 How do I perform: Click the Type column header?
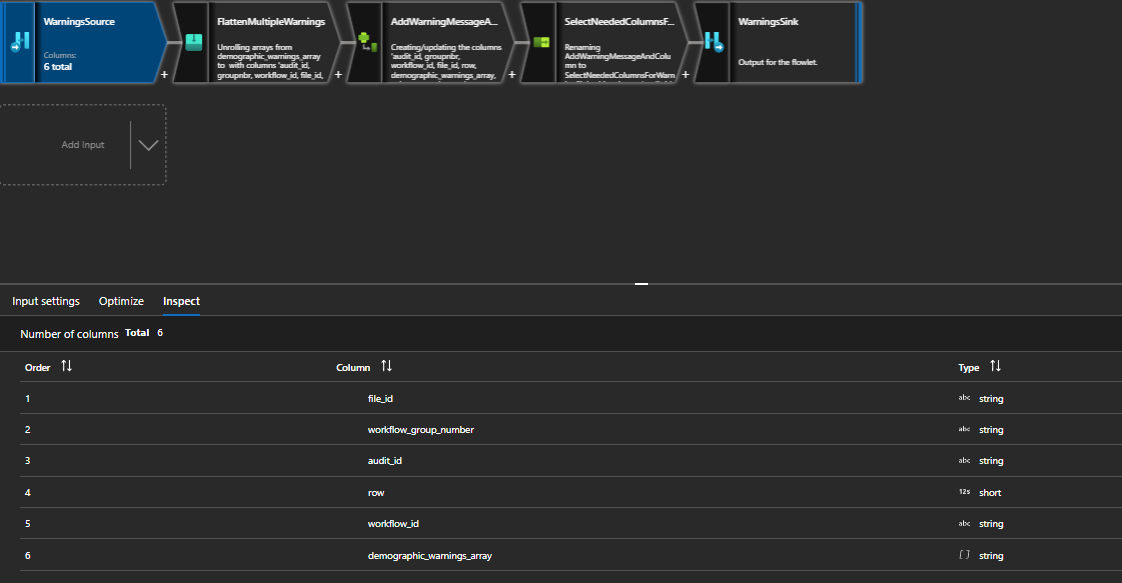pos(969,368)
